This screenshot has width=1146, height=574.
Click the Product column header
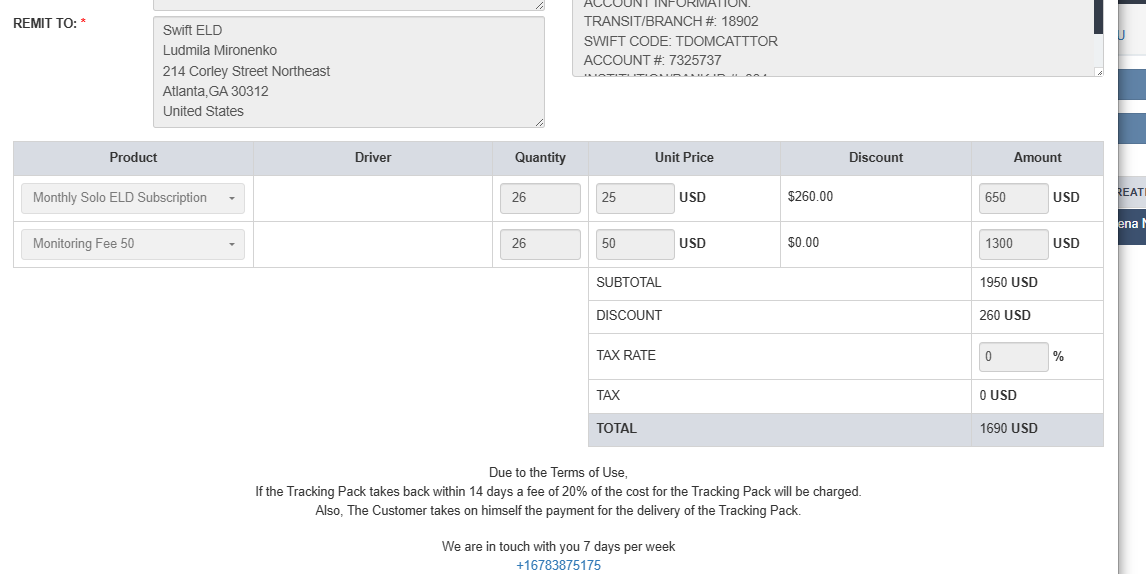pos(133,158)
